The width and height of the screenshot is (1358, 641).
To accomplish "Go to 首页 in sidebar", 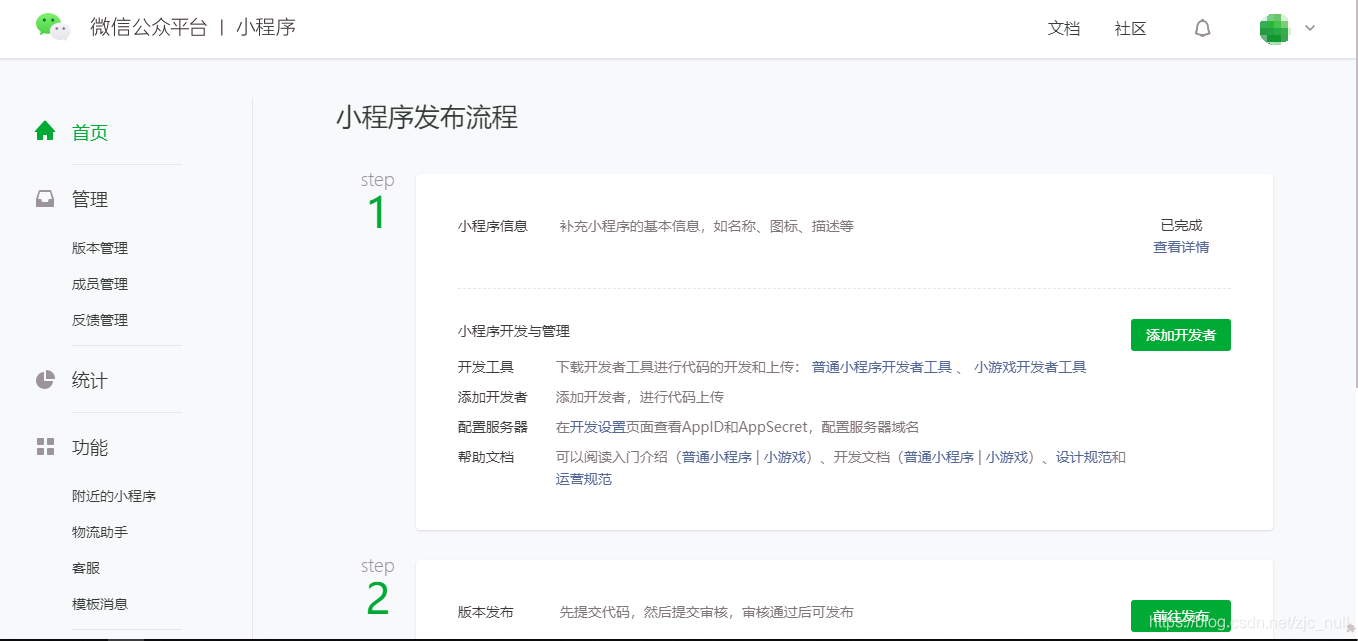I will pyautogui.click(x=90, y=132).
